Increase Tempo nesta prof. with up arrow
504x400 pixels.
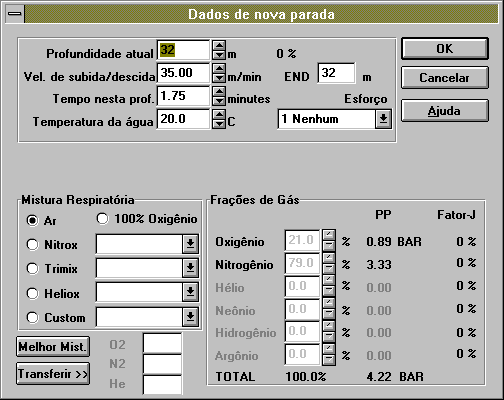click(219, 91)
